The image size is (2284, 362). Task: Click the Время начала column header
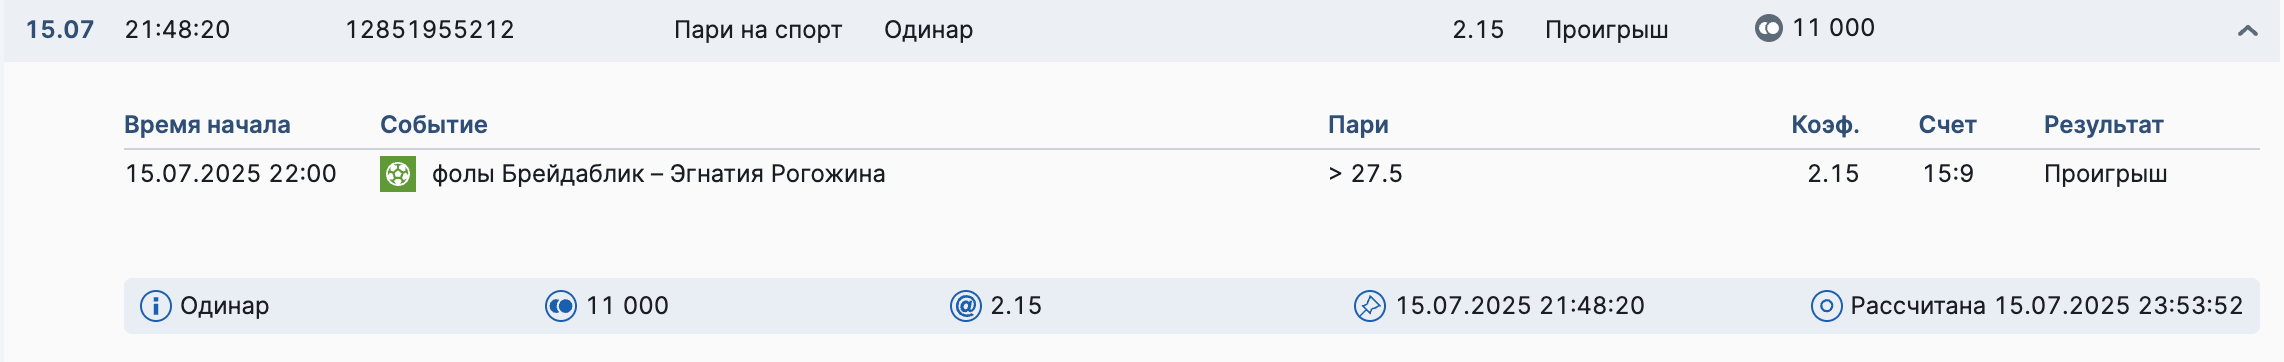[207, 125]
